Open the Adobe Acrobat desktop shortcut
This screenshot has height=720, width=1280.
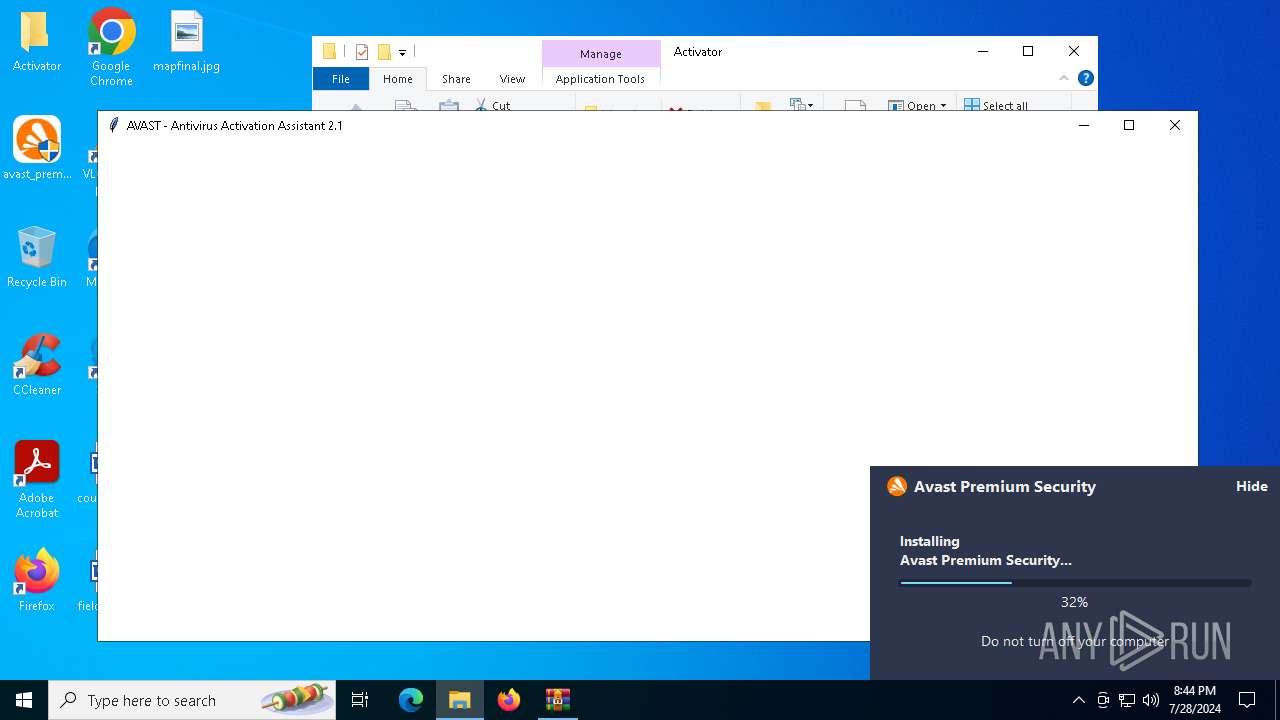pyautogui.click(x=37, y=480)
